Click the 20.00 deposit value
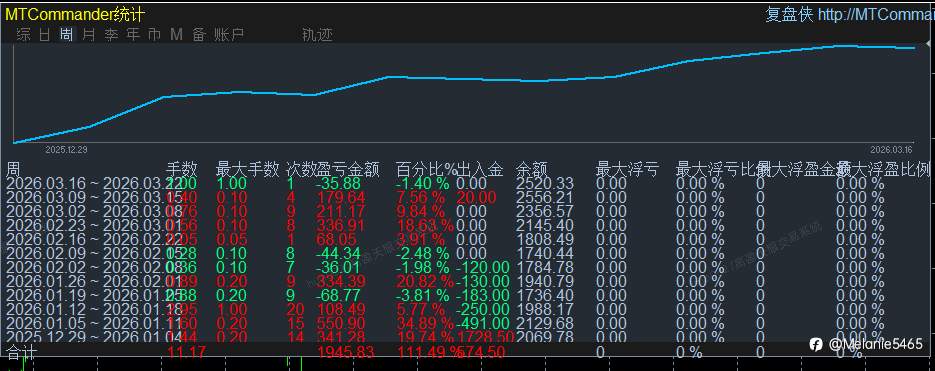This screenshot has width=935, height=371. (476, 197)
